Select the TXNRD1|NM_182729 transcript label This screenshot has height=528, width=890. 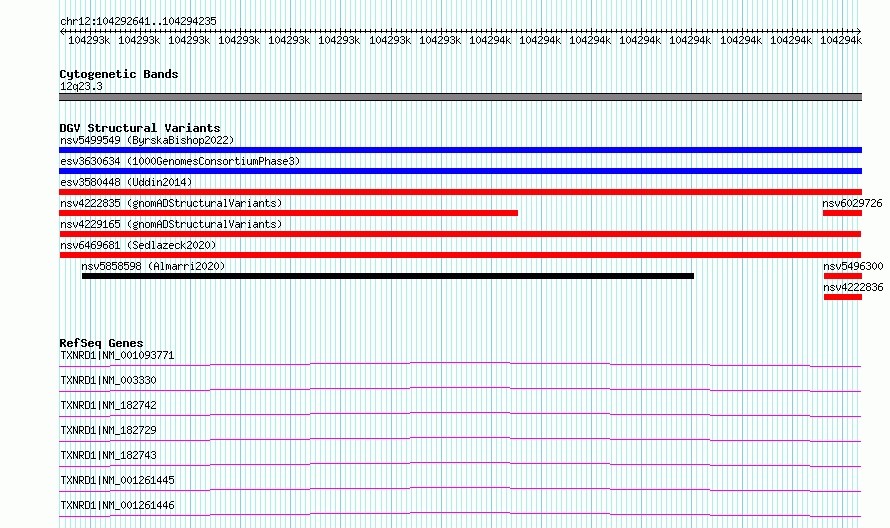108,430
